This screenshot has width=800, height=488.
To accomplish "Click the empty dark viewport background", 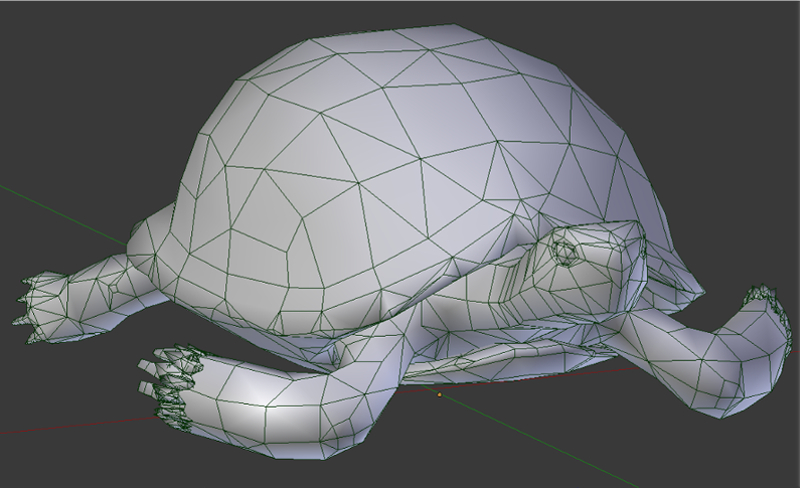I will click(100, 80).
